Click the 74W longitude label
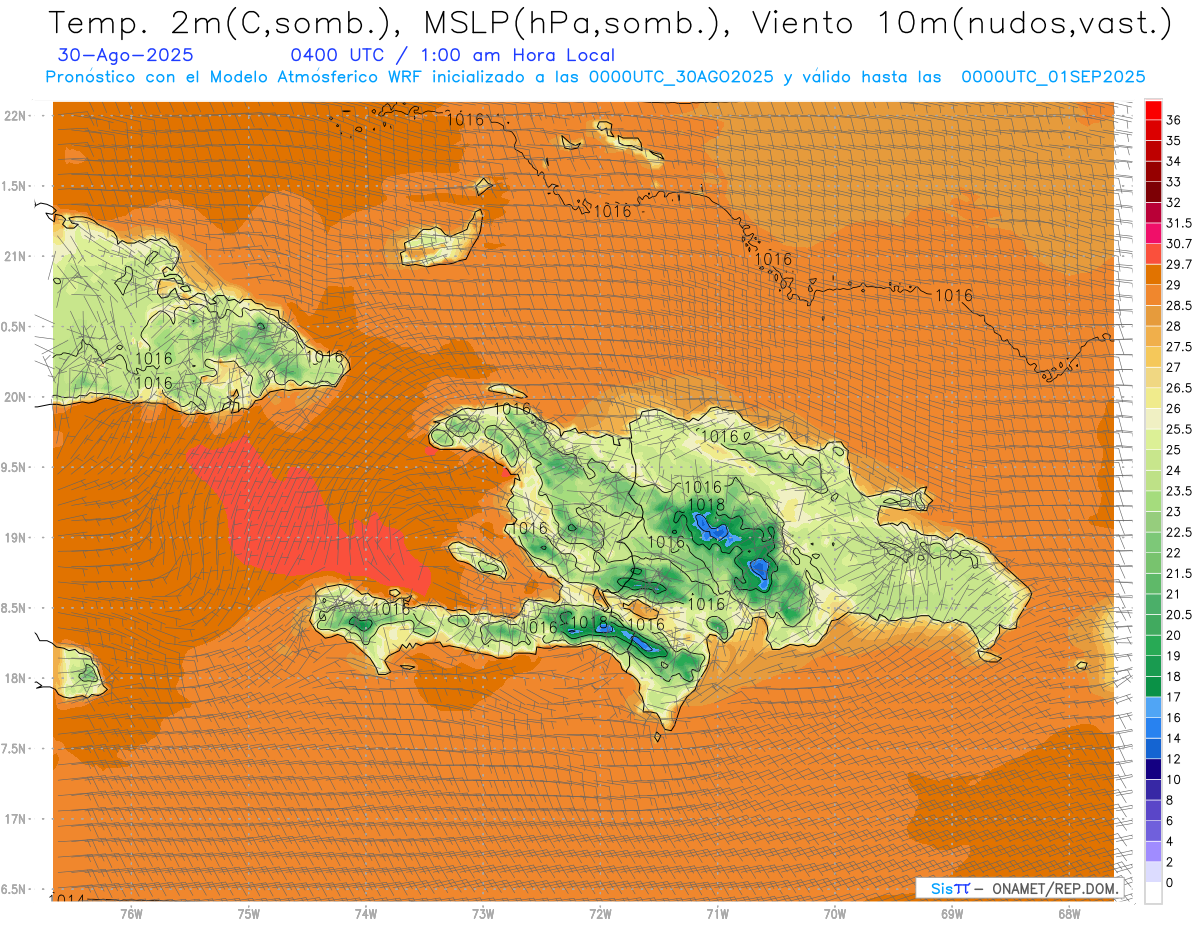1200x927 pixels. tap(366, 914)
